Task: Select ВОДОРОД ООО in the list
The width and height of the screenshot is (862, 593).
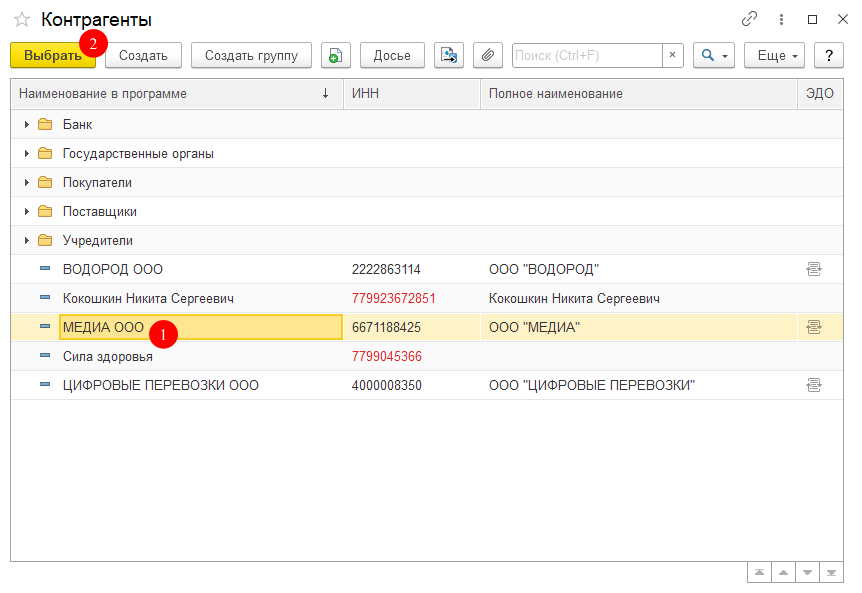Action: click(113, 269)
